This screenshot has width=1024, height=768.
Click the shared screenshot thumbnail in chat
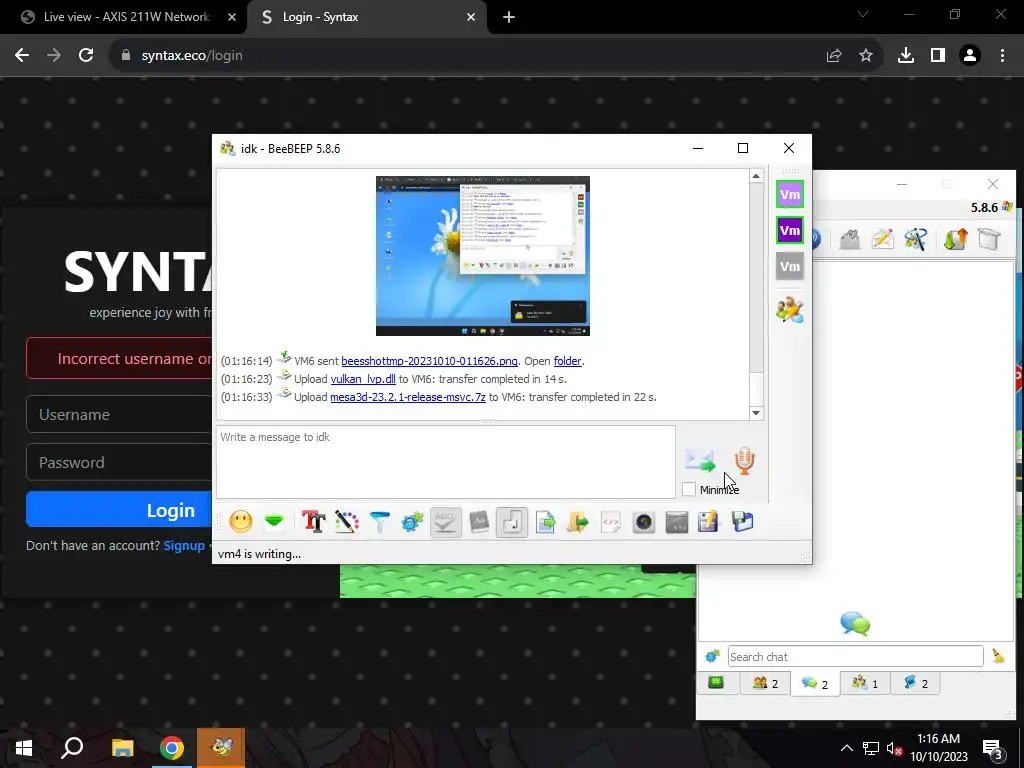tap(483, 256)
